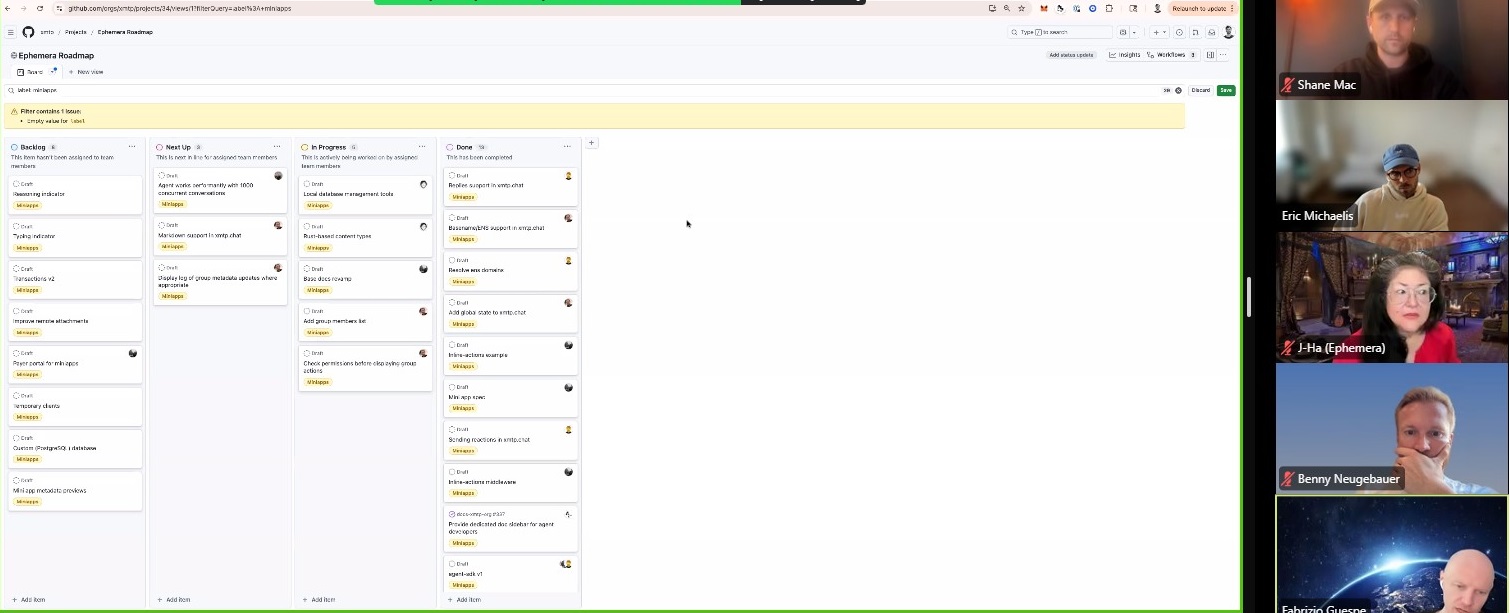Clear the filter with the X icon
Screen dimensions: 1510x613
1178,90
